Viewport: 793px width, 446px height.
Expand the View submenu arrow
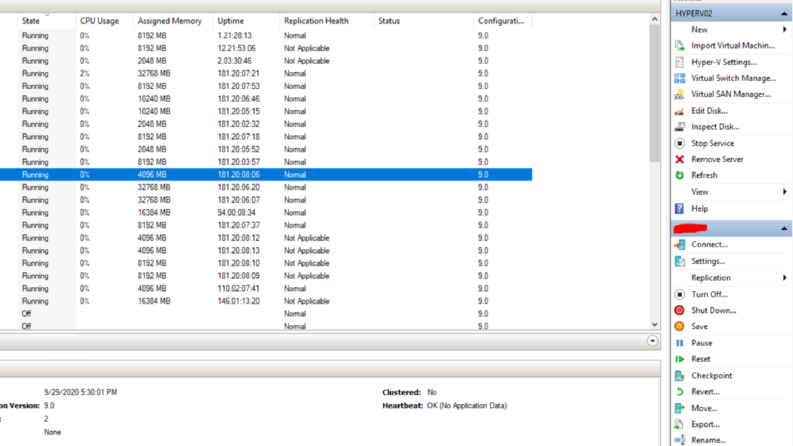coord(784,192)
